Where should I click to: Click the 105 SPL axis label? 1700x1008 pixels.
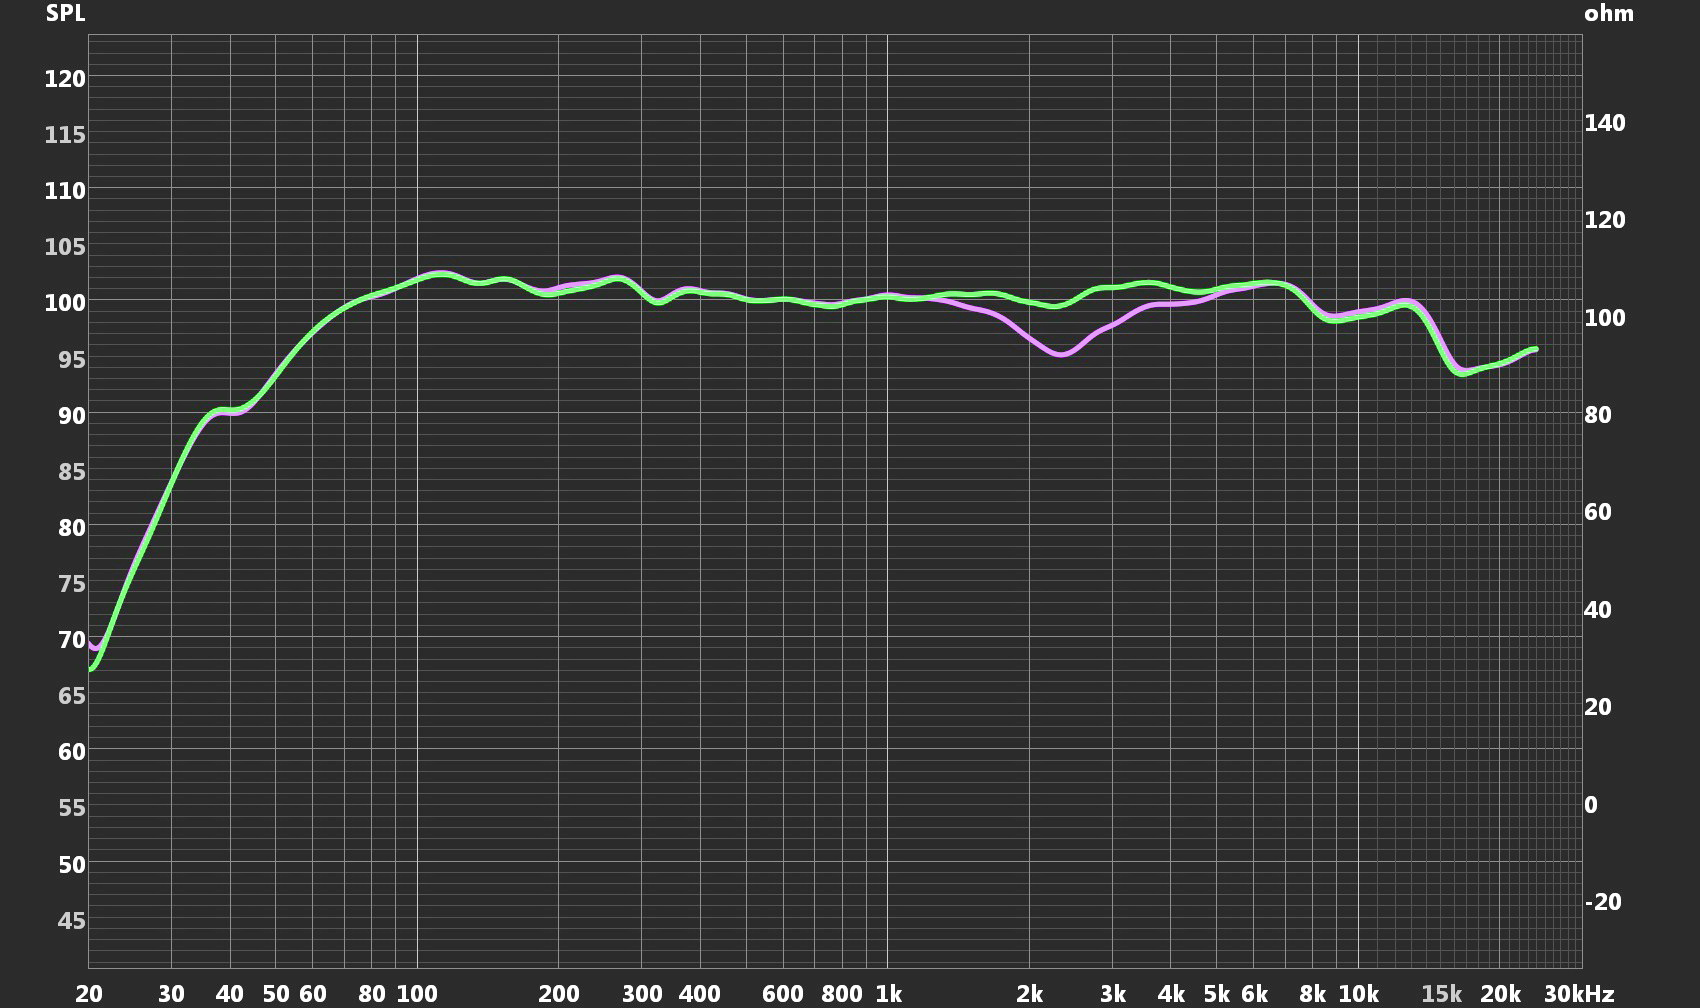click(x=65, y=246)
